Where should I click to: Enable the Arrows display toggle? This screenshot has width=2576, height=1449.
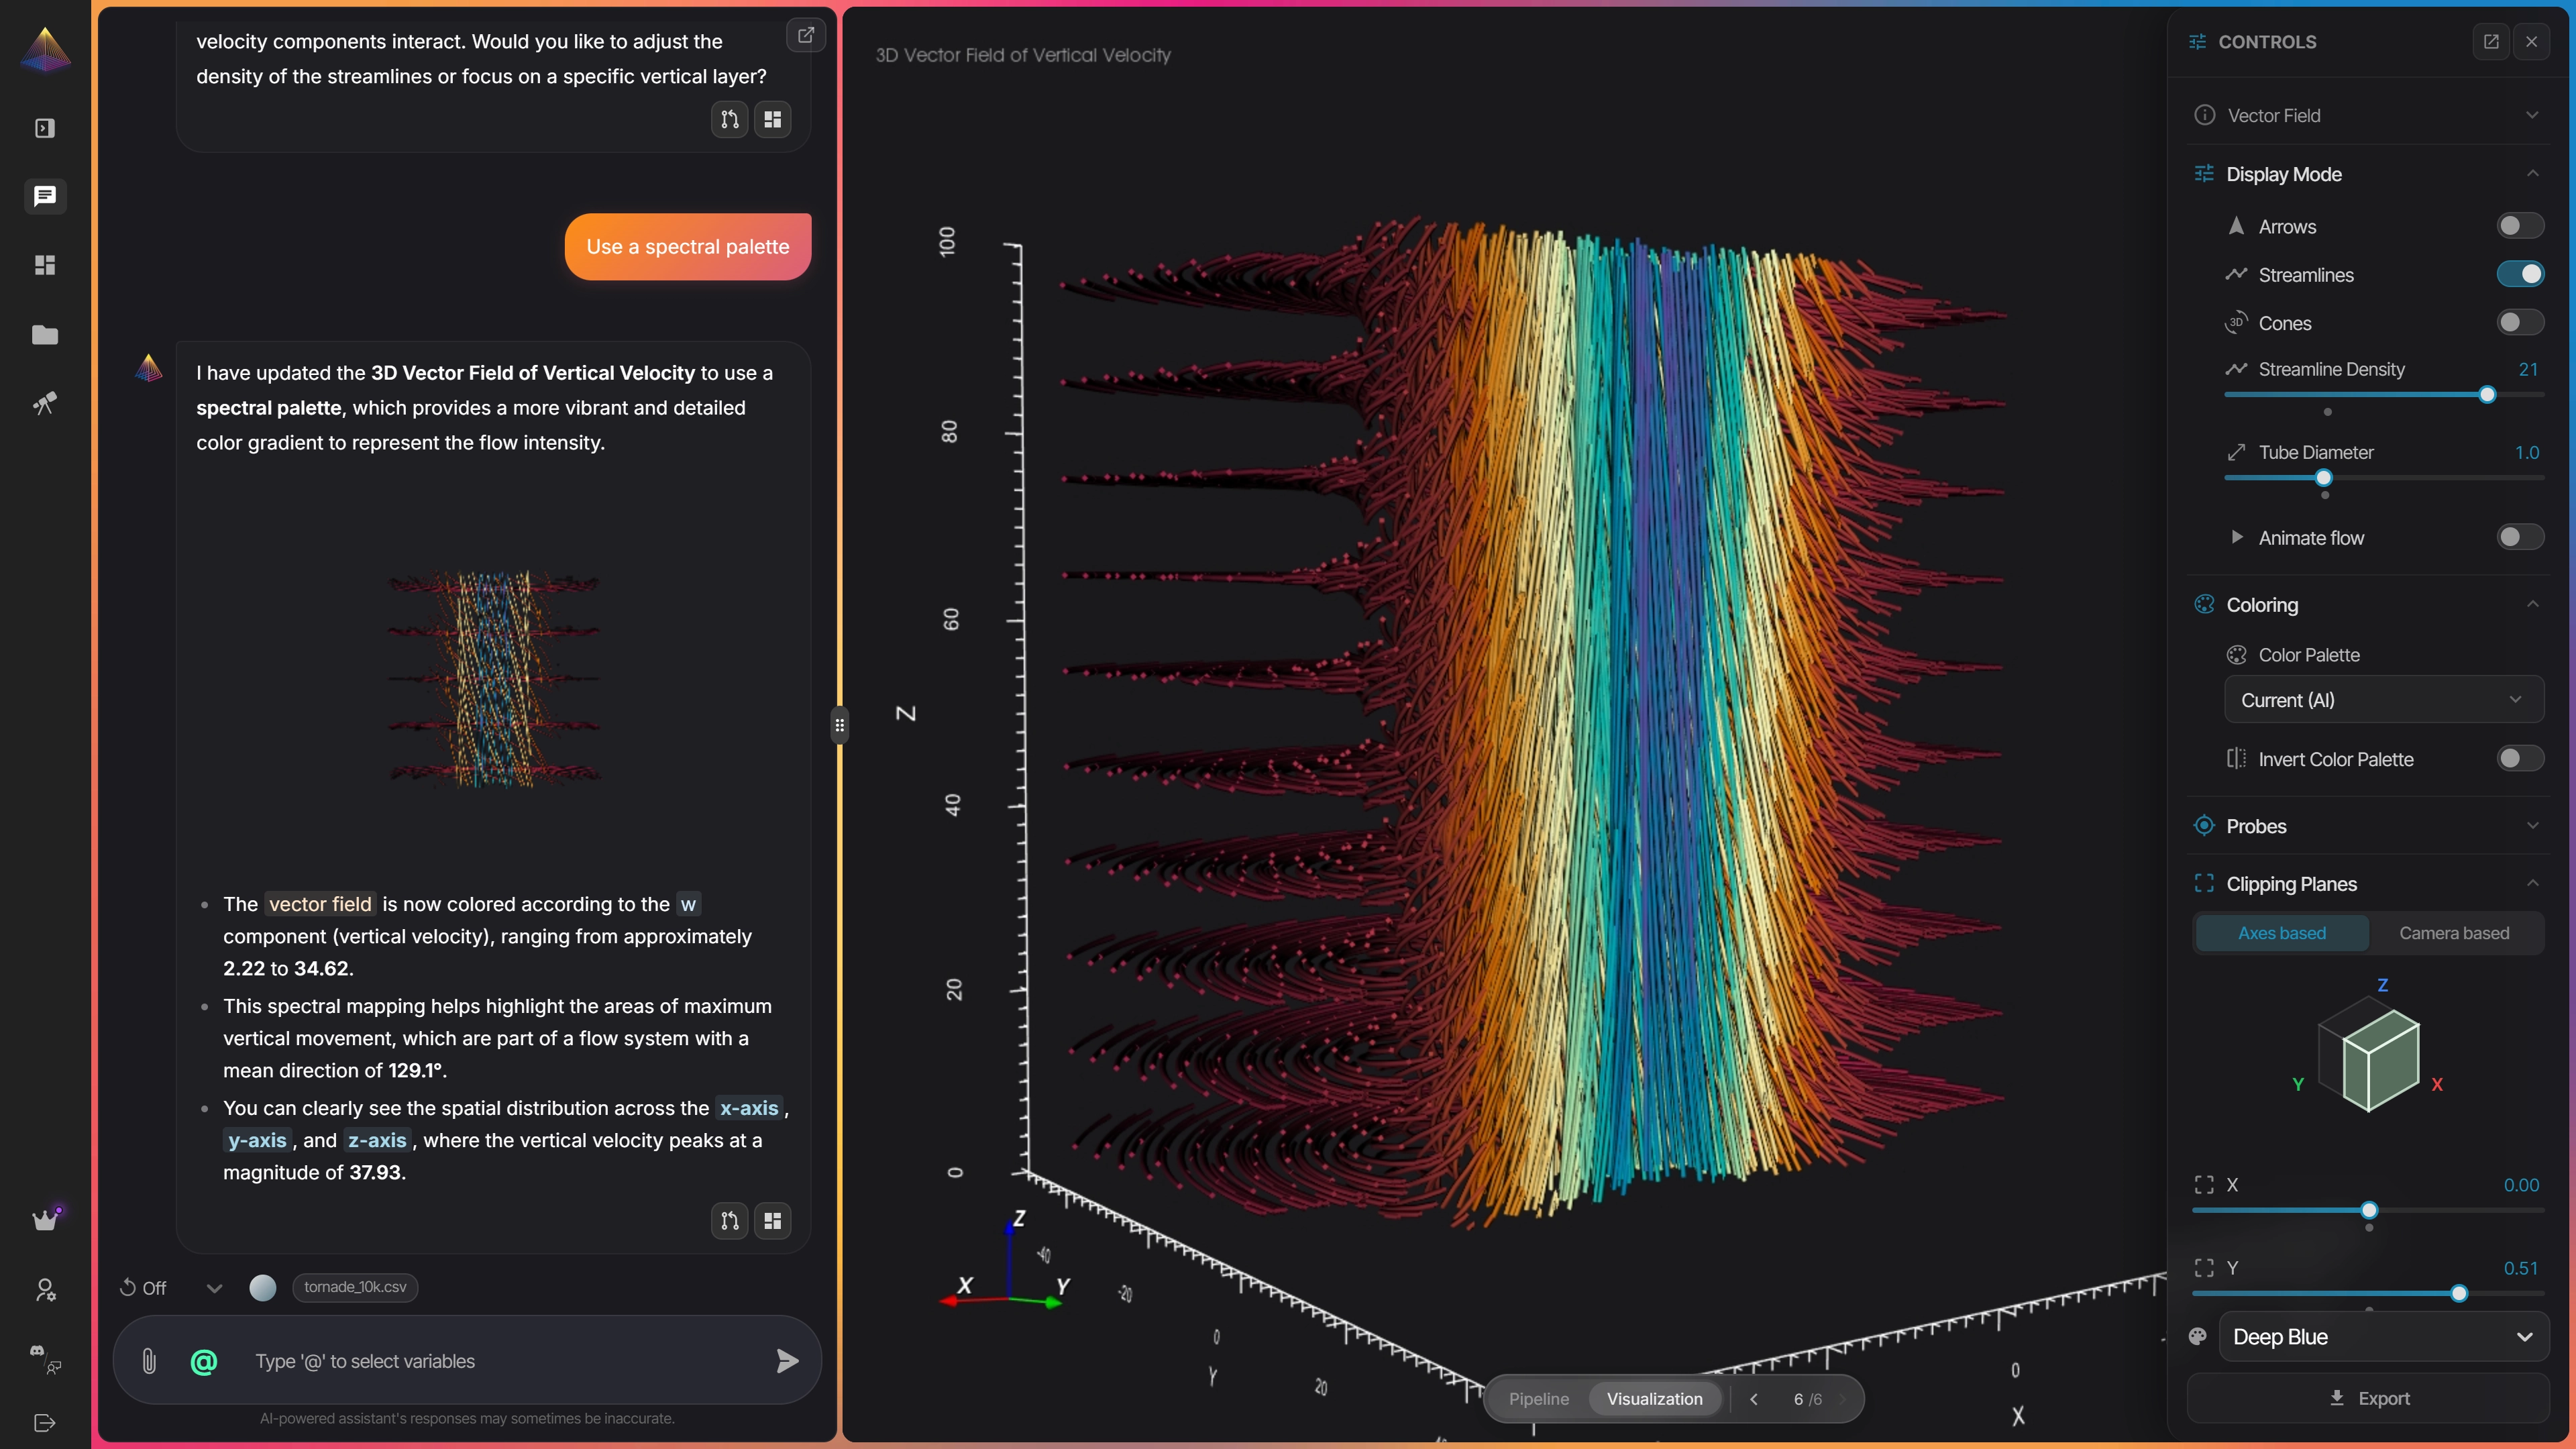pos(2519,226)
